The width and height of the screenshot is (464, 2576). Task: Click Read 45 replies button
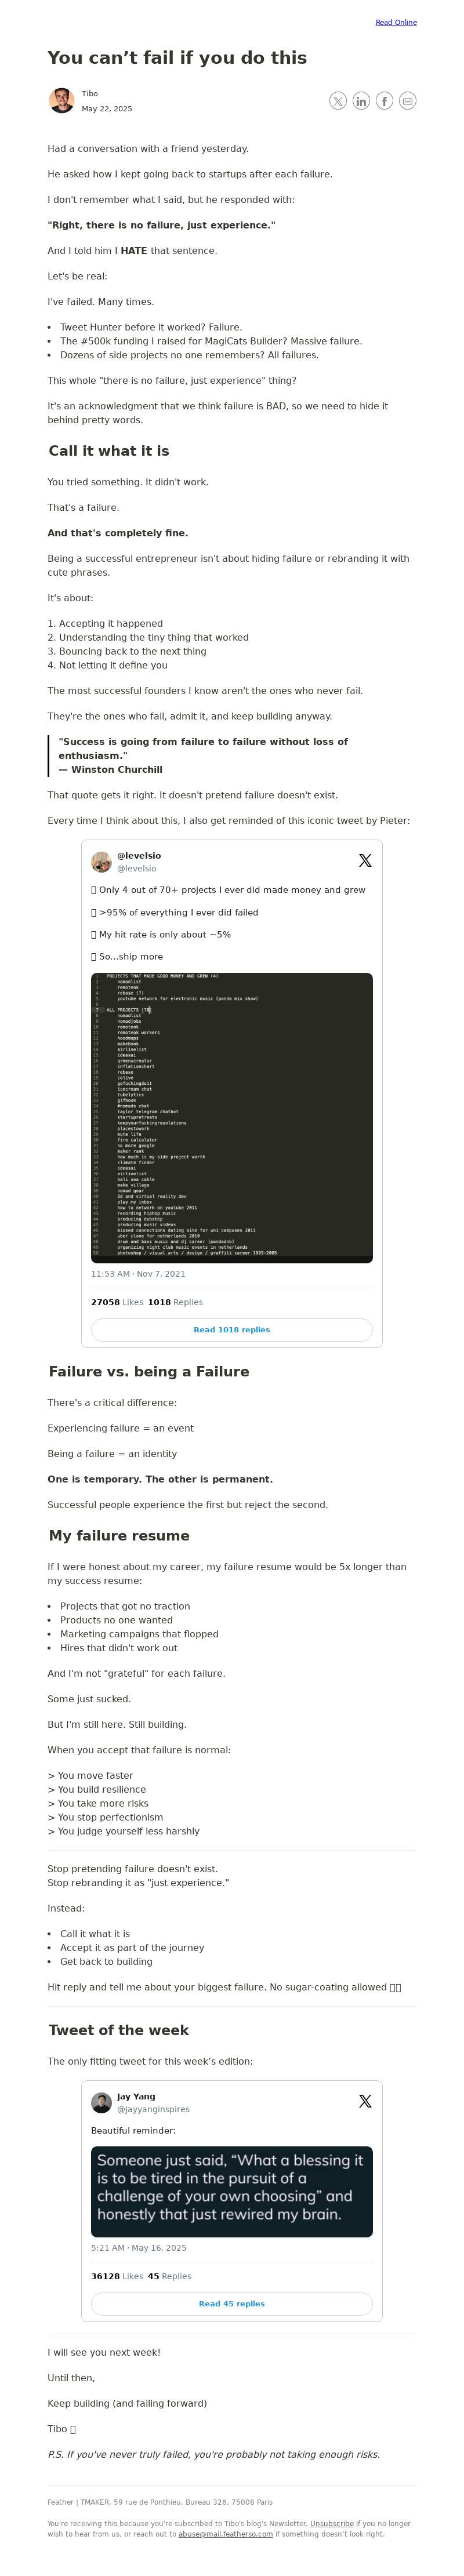click(x=232, y=2304)
